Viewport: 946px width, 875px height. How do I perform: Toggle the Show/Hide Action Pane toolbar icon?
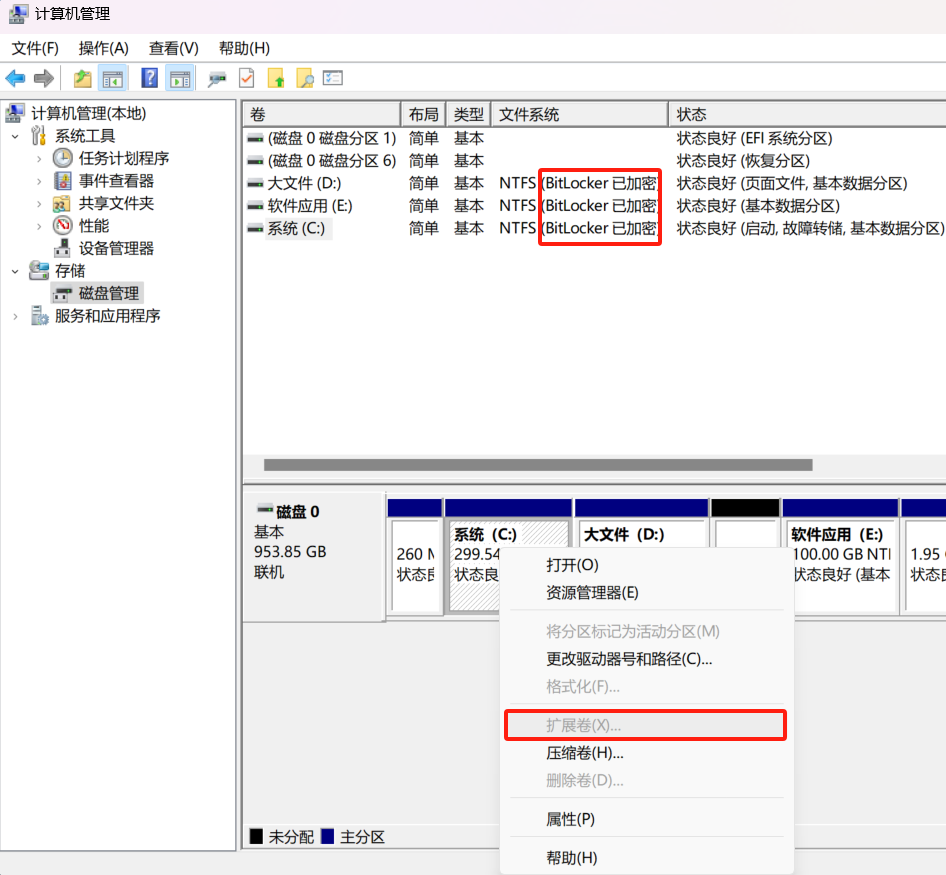[180, 78]
